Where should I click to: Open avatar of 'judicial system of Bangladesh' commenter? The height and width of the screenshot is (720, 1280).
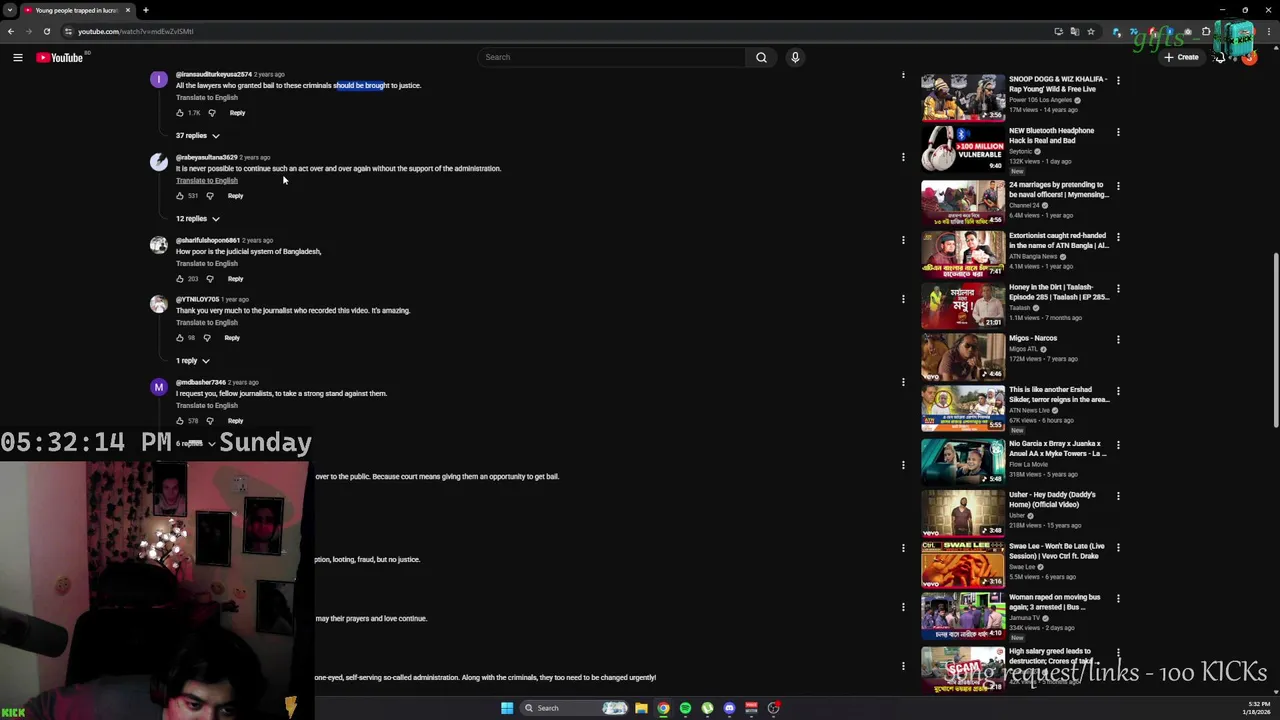159,245
